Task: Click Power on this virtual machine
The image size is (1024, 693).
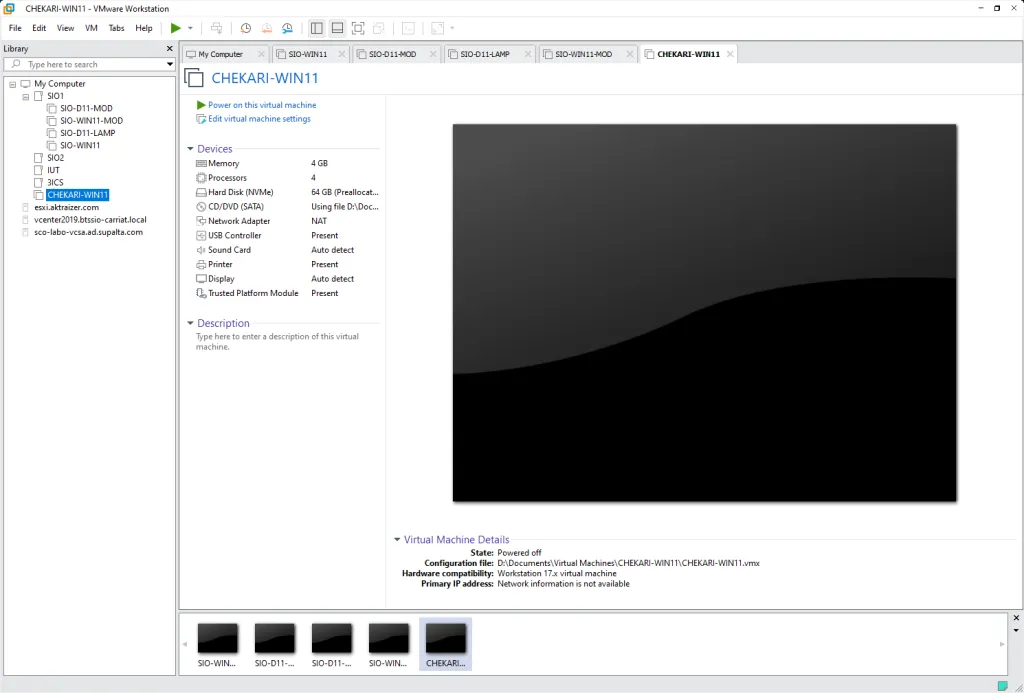Action: point(261,105)
